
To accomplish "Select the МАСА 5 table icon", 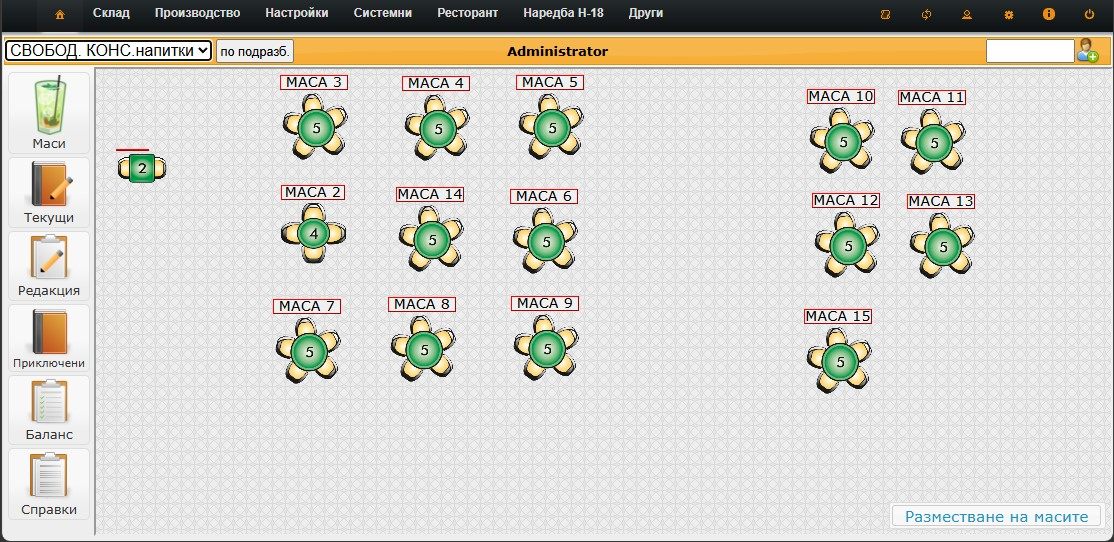I will tap(551, 128).
